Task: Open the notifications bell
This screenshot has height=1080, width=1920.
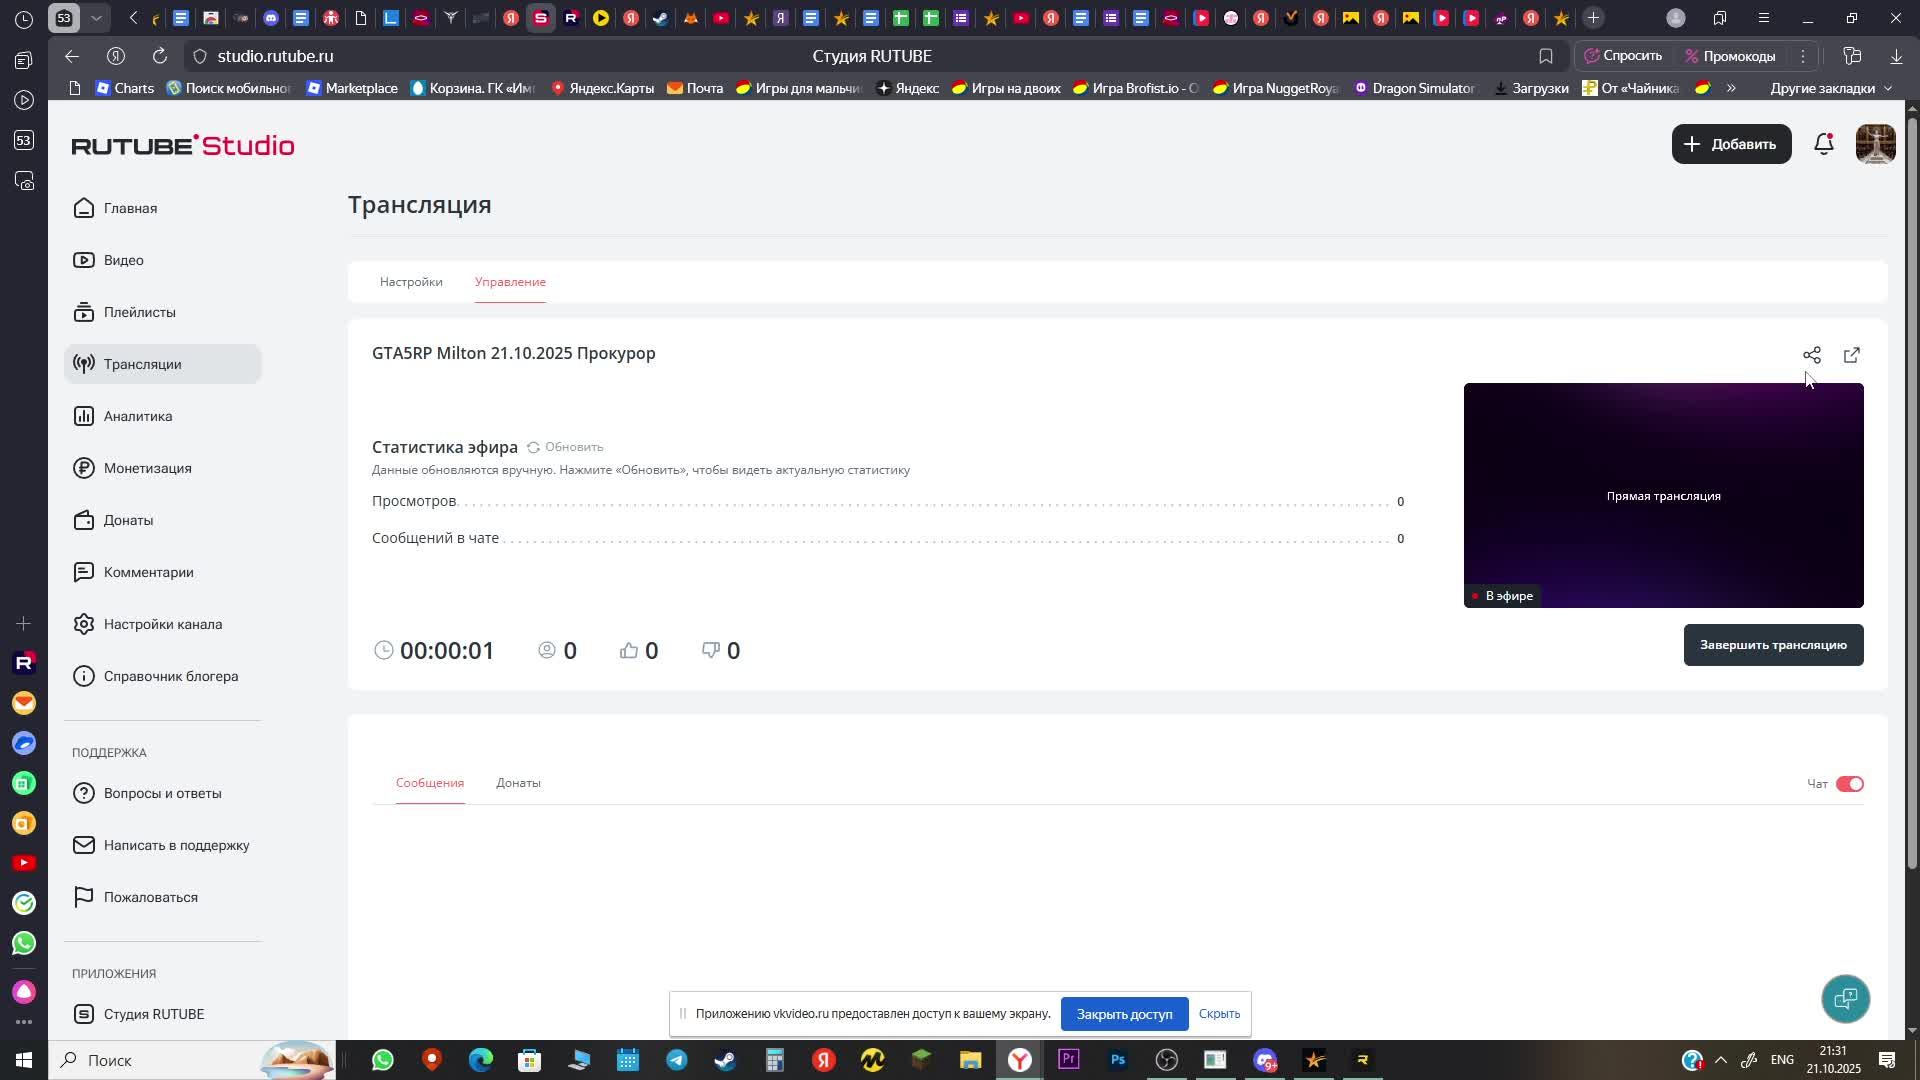Action: tap(1824, 144)
